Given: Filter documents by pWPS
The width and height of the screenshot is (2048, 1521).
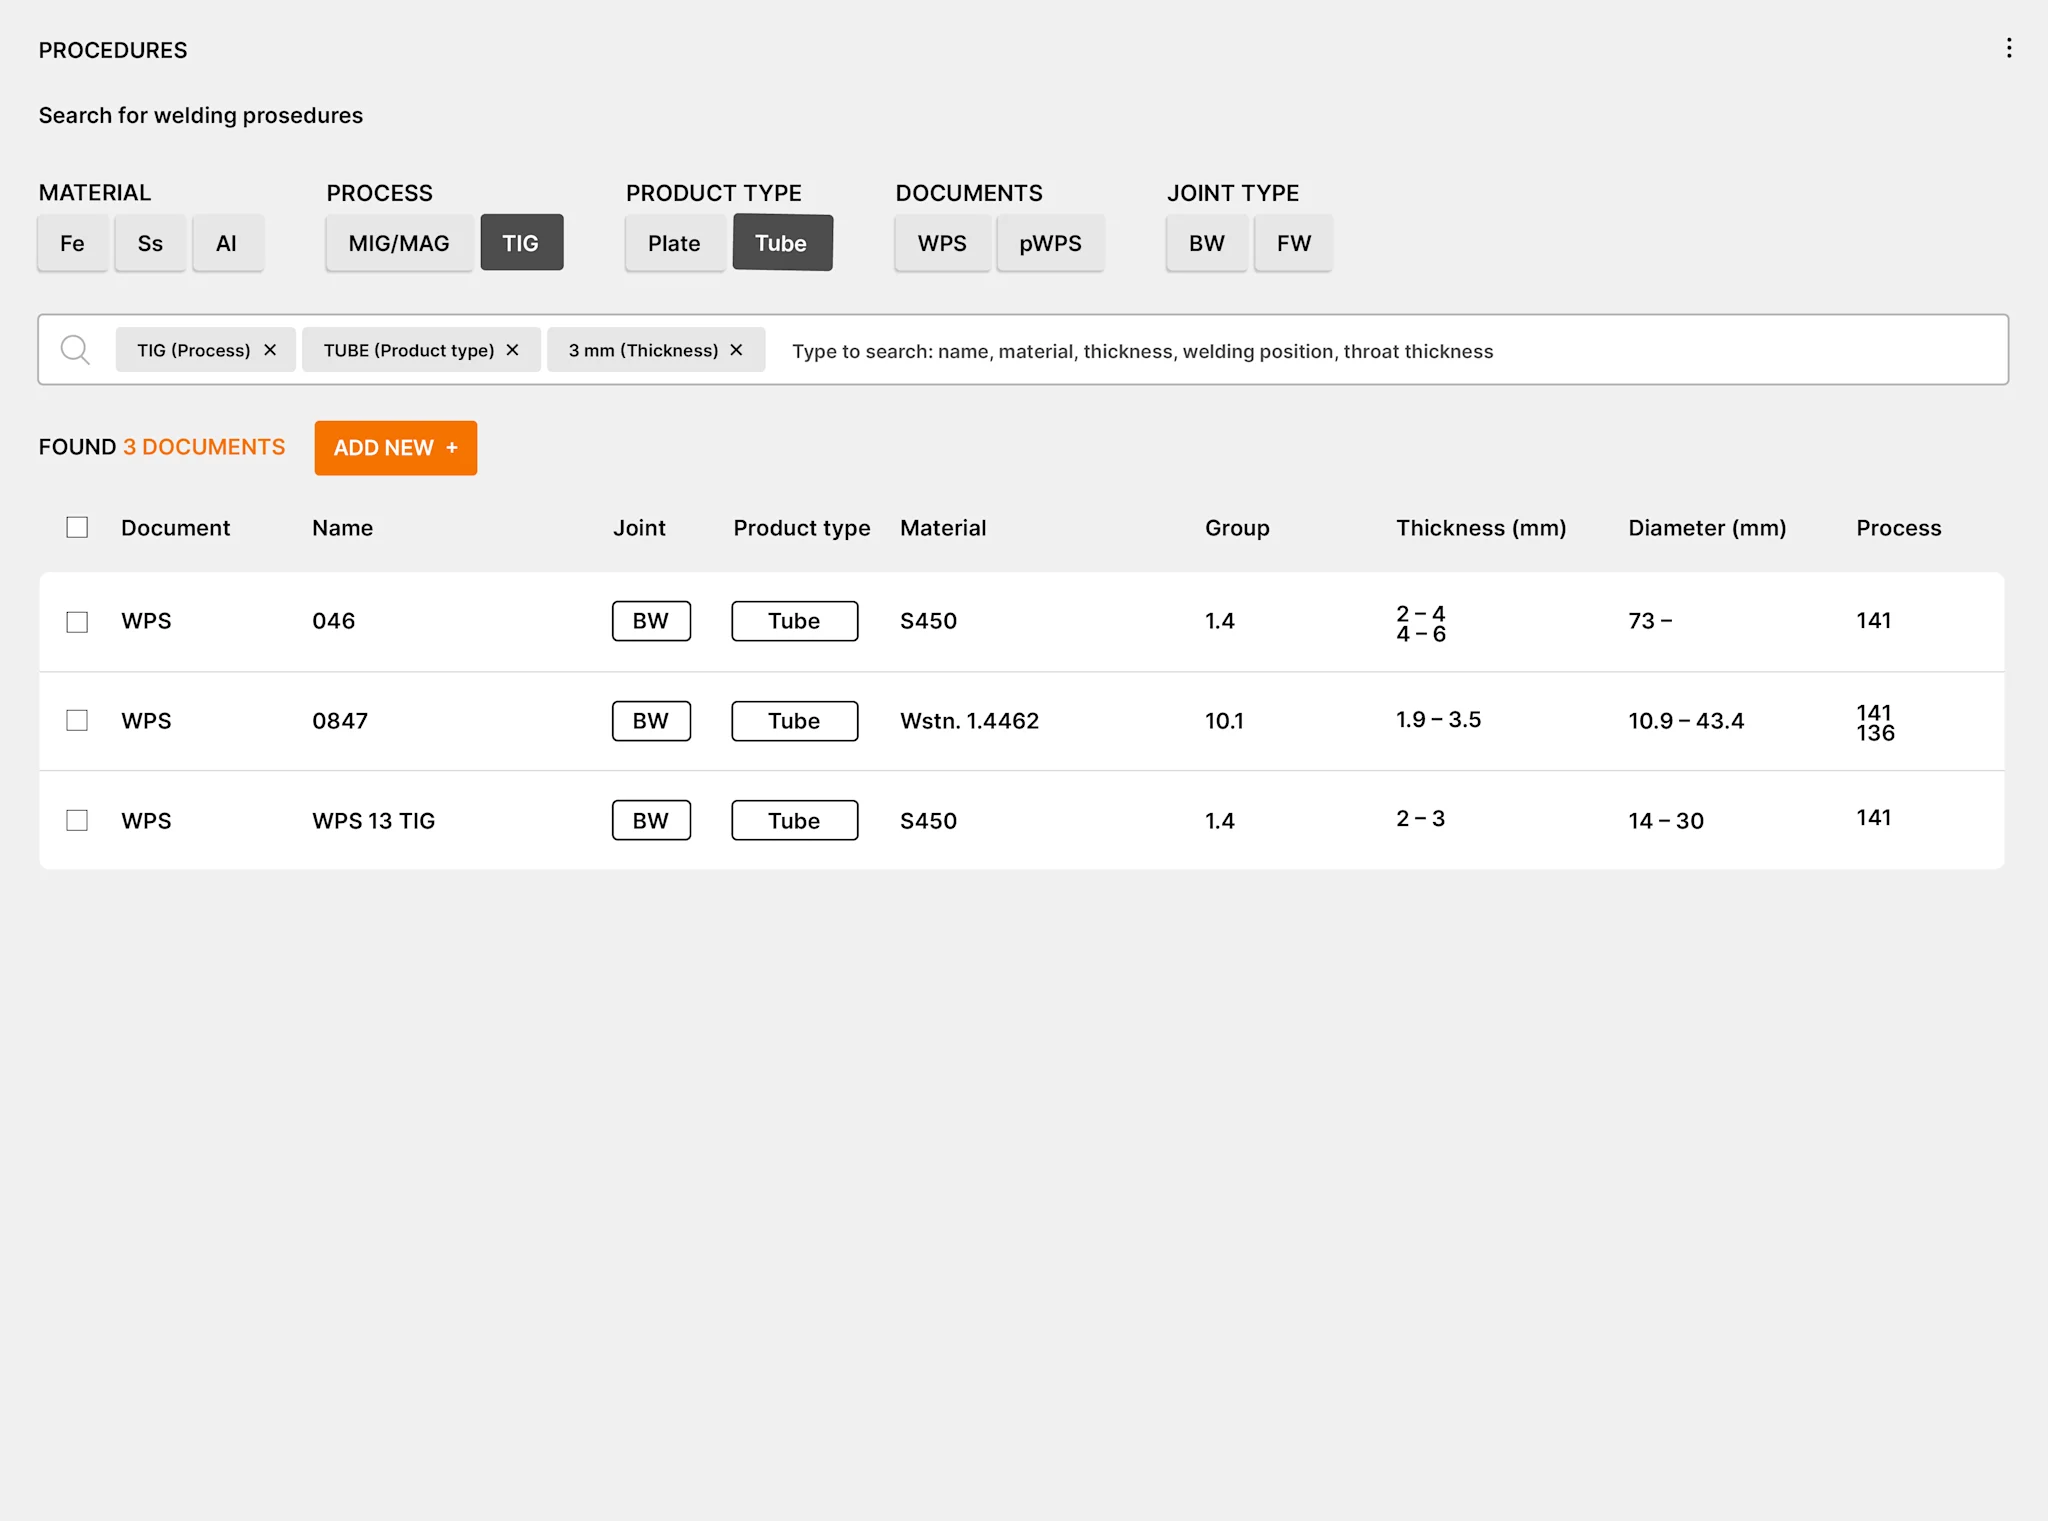Looking at the screenshot, I should click(1049, 243).
